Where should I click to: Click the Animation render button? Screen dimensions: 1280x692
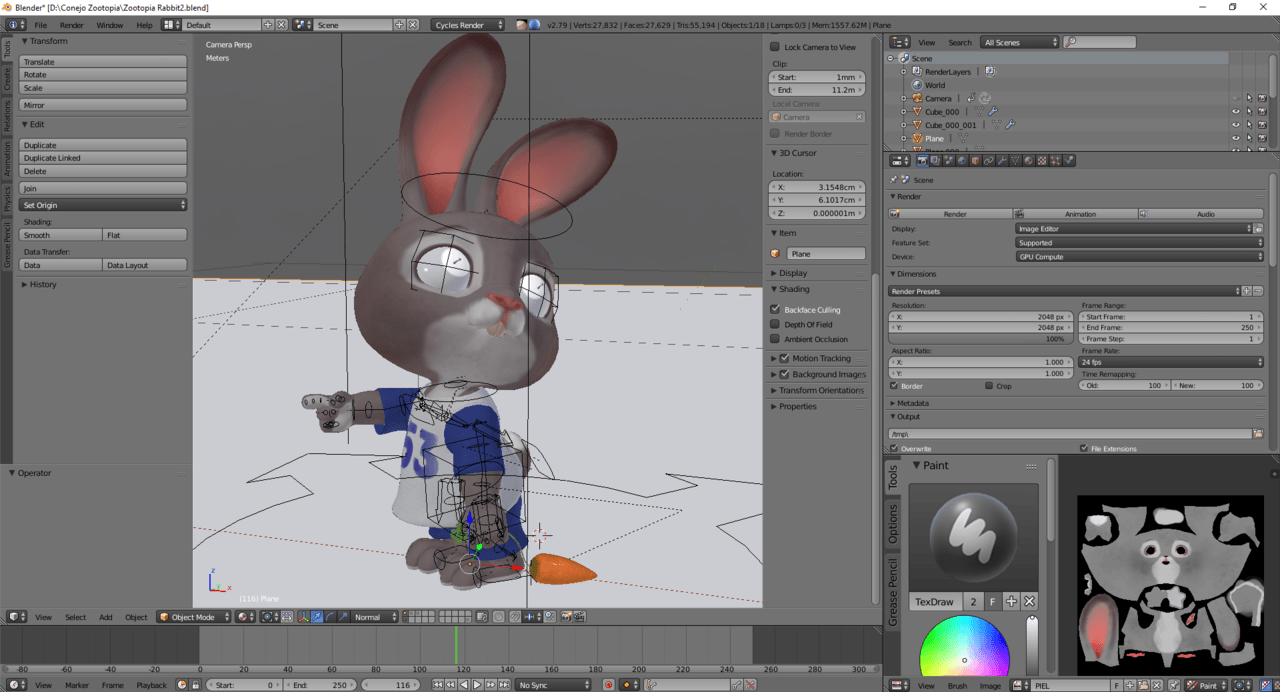point(1075,214)
